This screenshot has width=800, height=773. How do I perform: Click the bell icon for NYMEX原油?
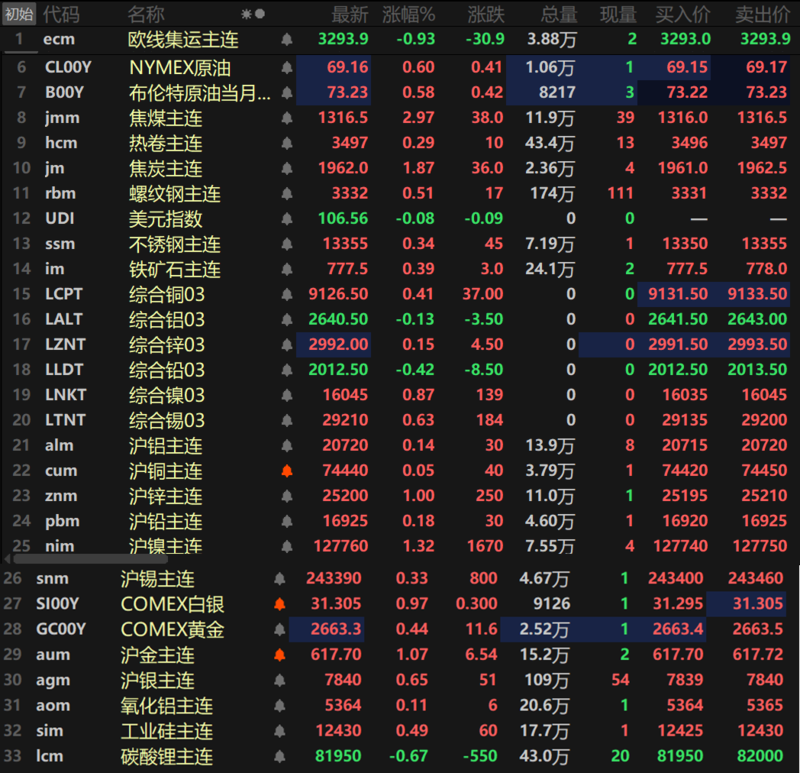[x=287, y=68]
